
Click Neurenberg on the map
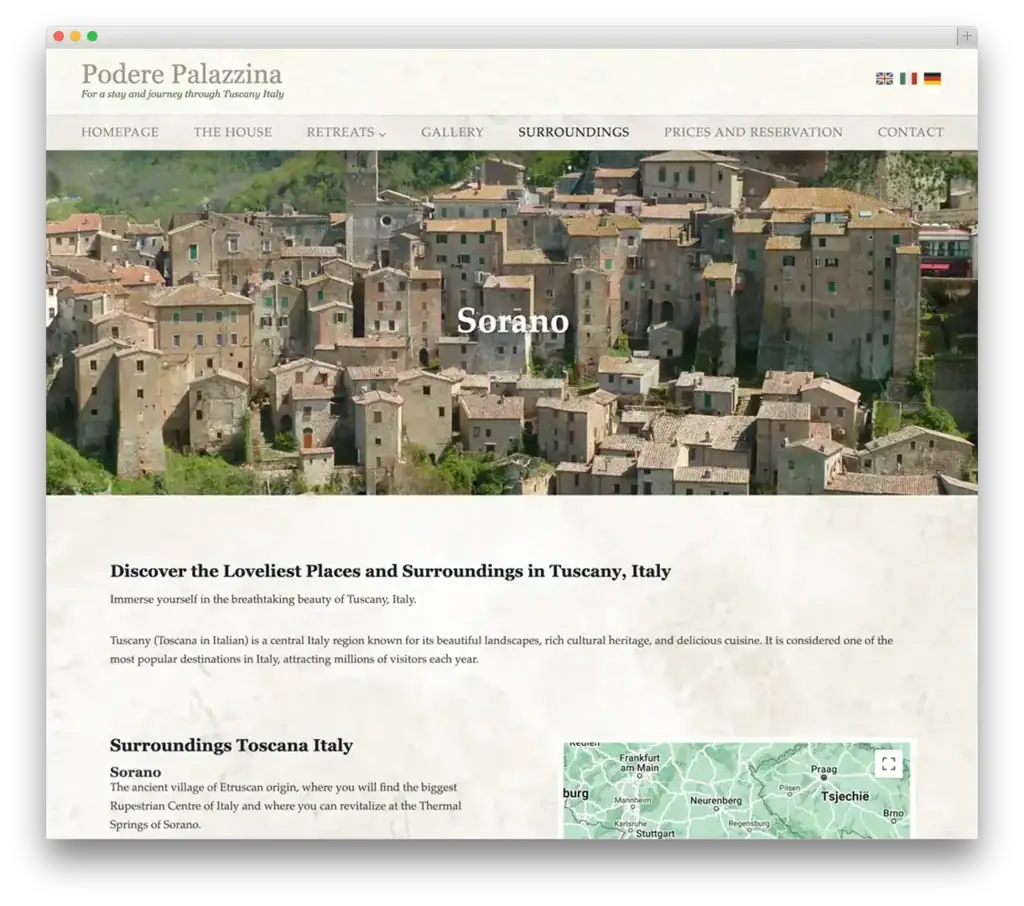pos(716,800)
